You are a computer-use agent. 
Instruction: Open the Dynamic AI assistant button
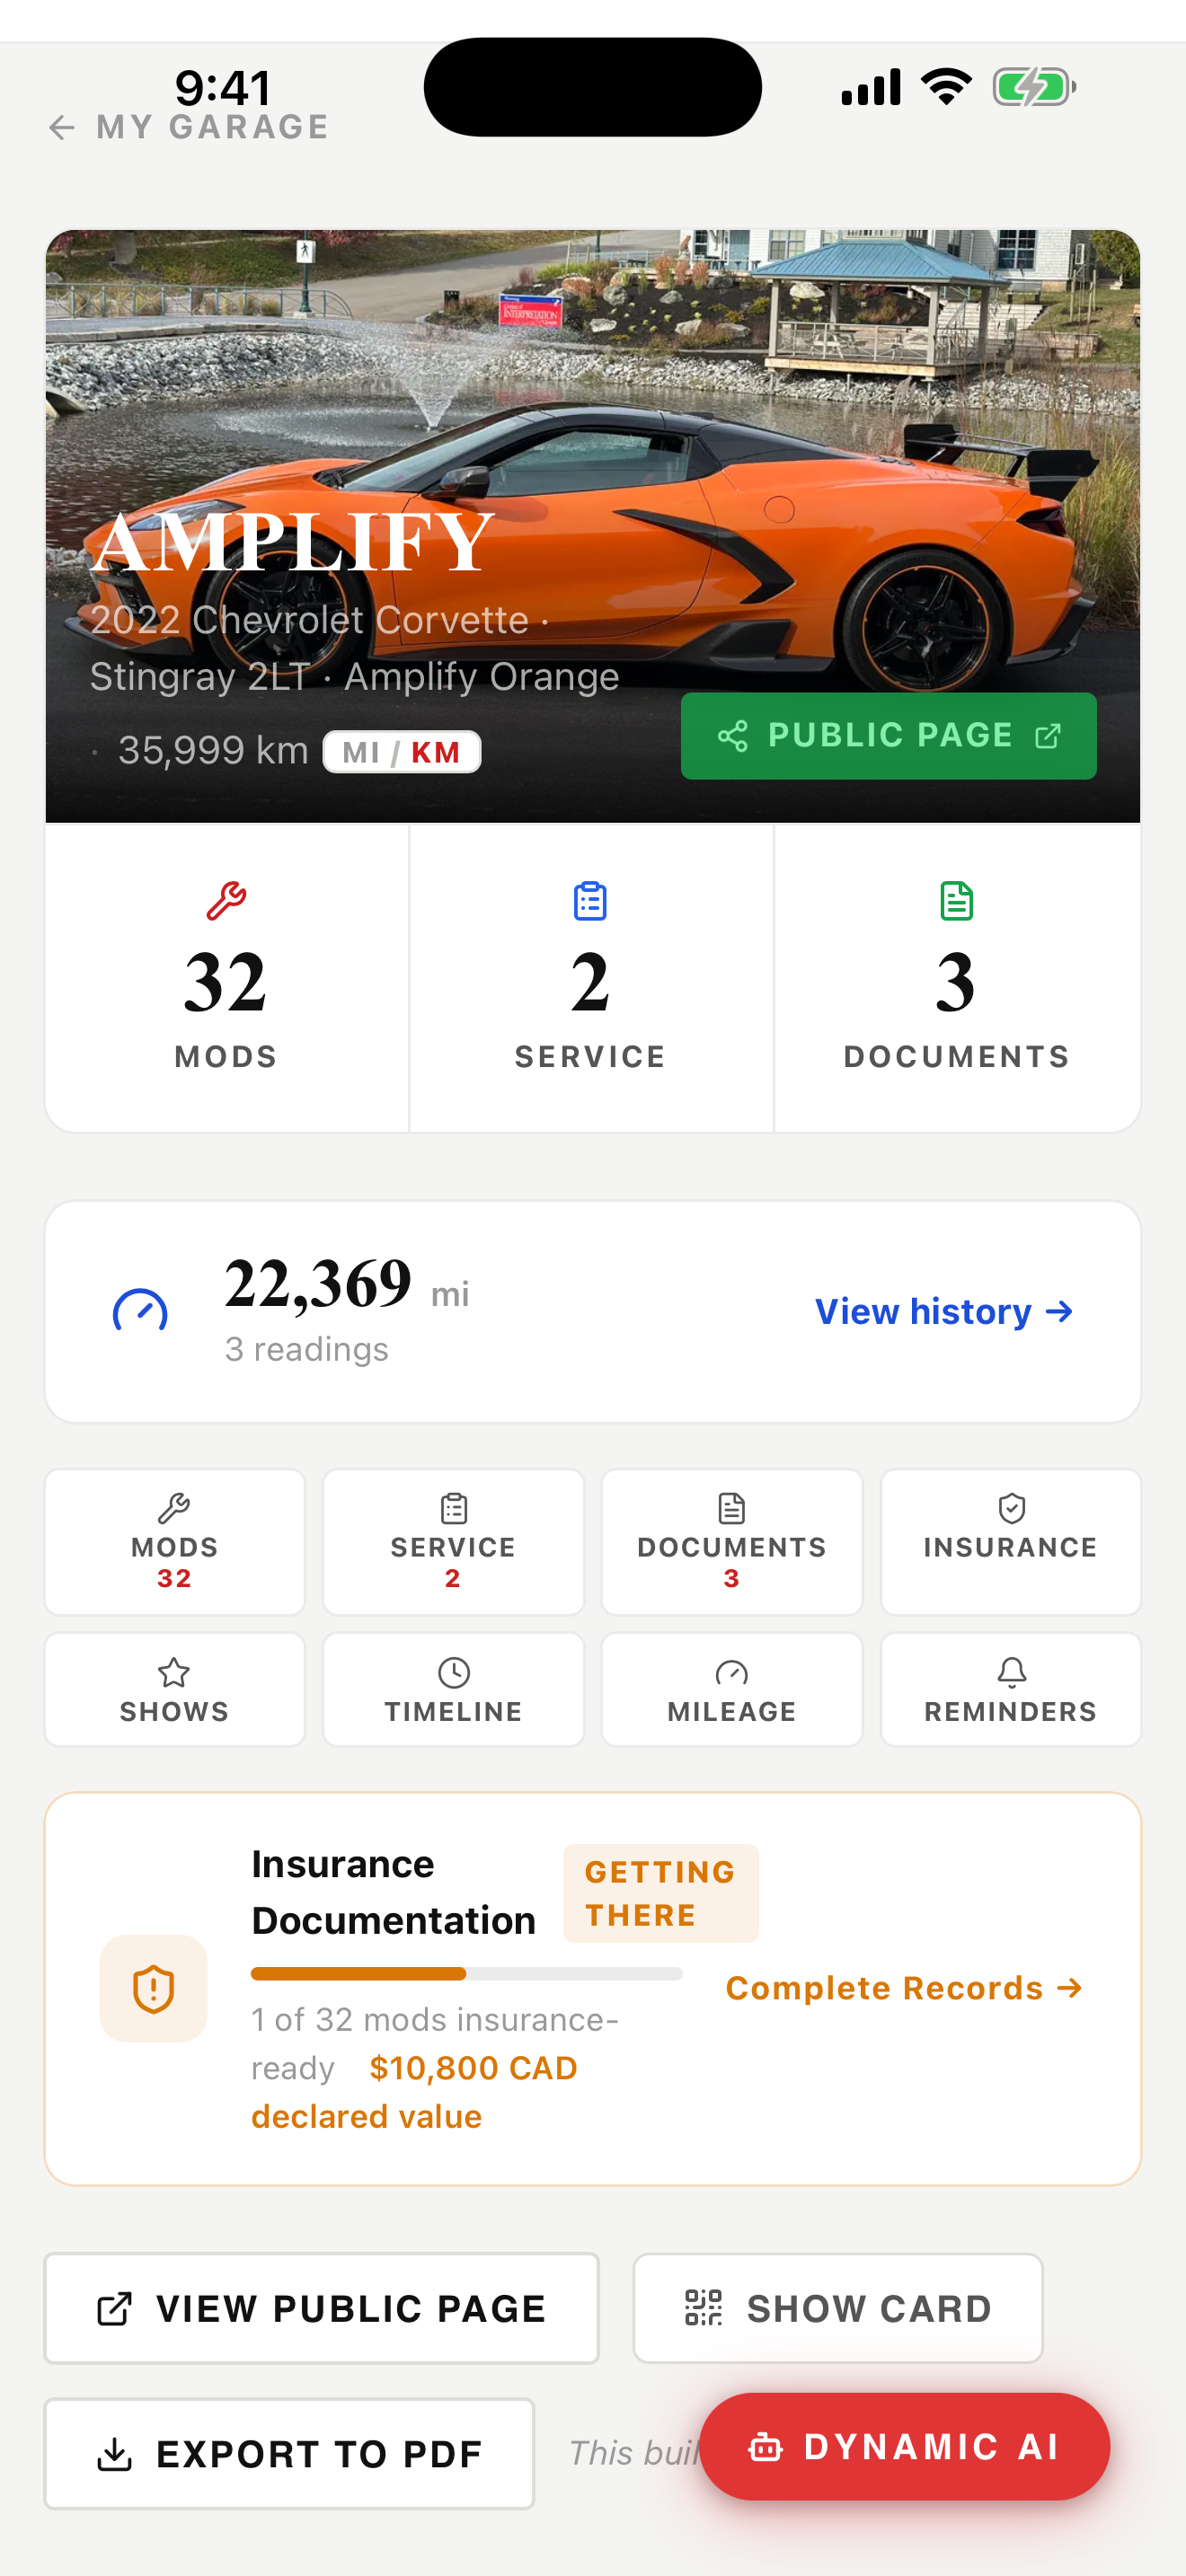904,2446
